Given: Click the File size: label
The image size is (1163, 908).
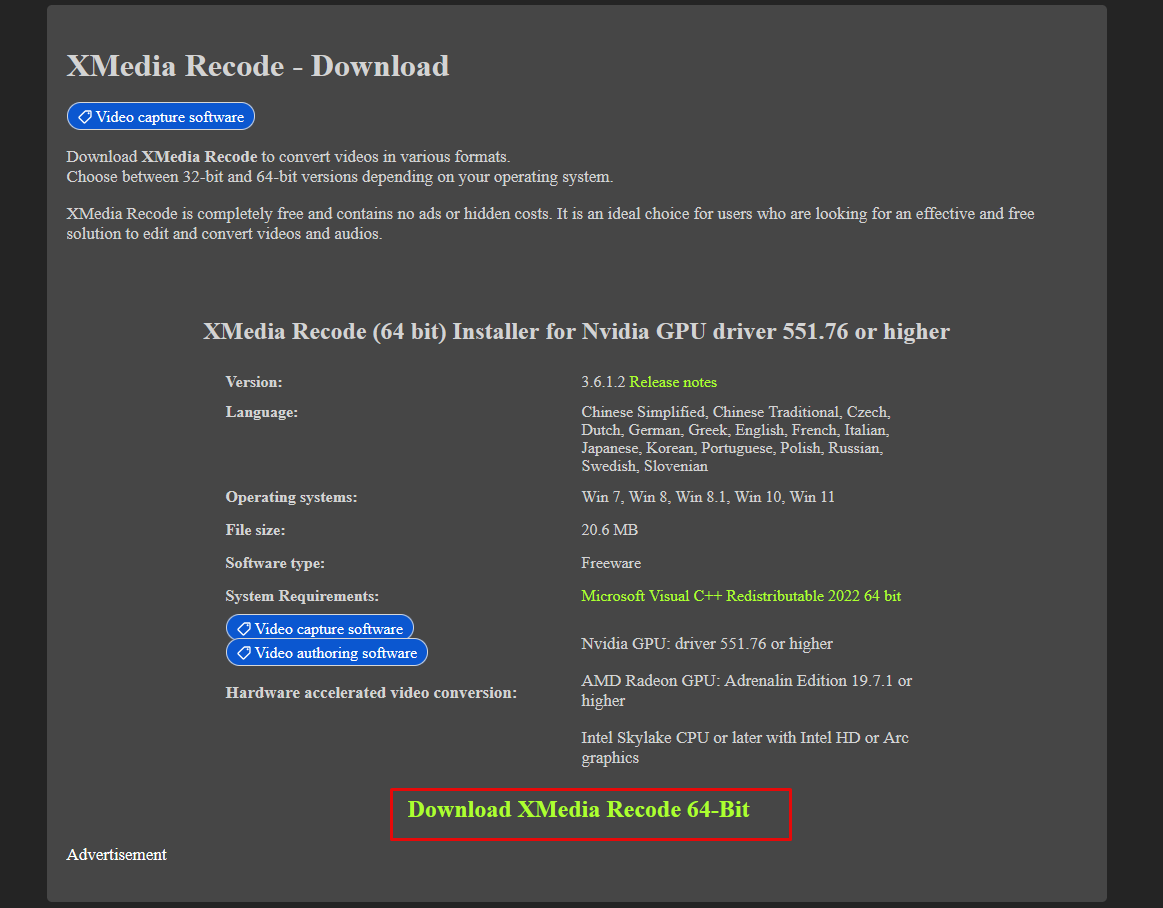Looking at the screenshot, I should point(255,530).
